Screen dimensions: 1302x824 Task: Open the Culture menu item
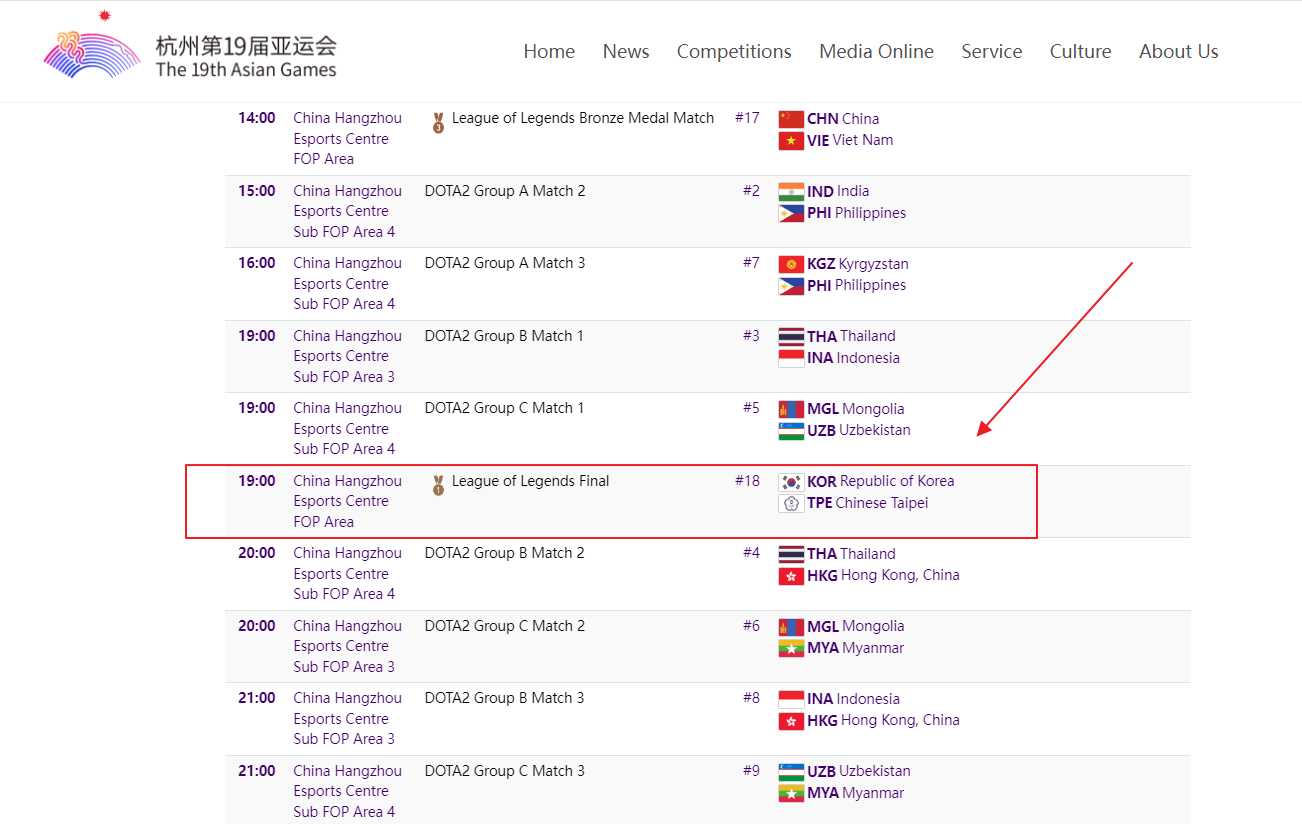point(1080,51)
